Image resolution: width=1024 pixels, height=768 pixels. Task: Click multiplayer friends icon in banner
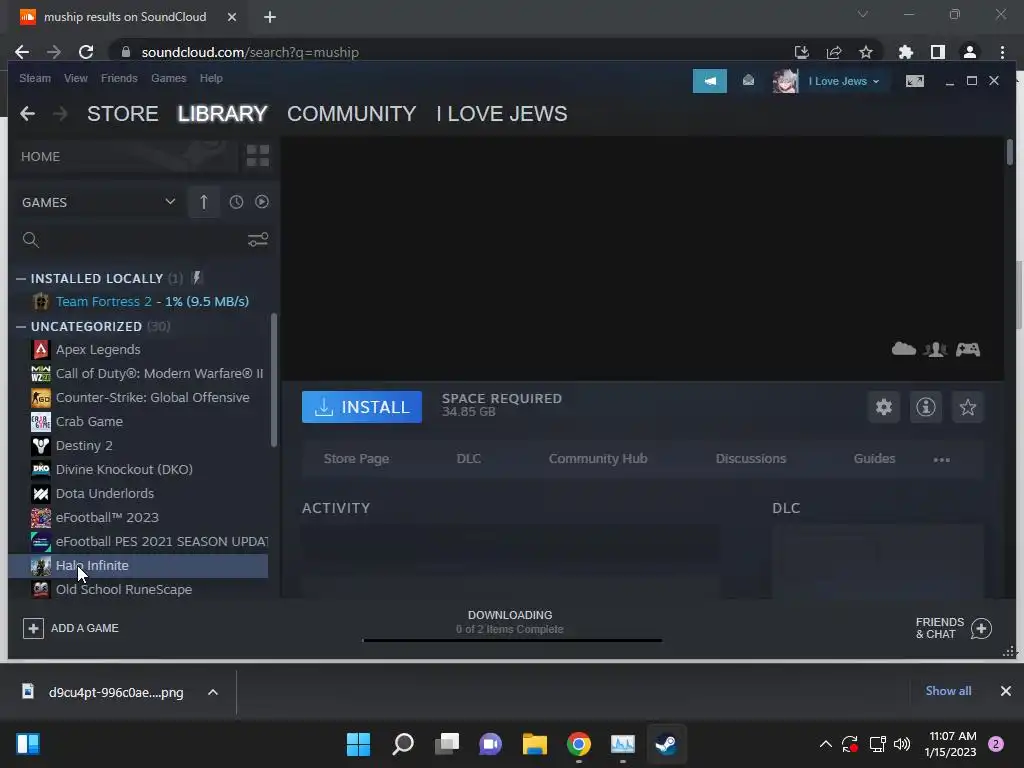[935, 349]
